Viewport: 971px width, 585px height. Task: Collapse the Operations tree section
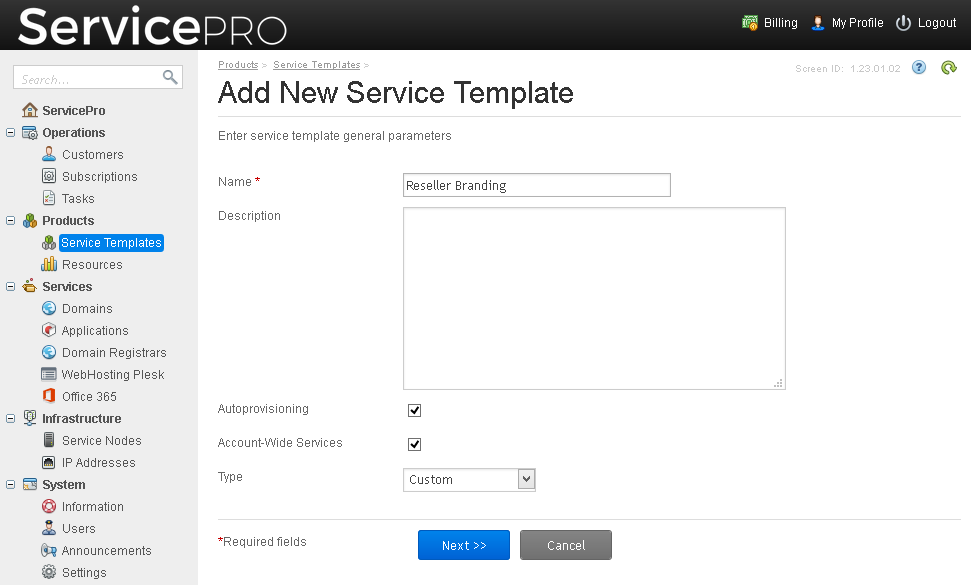(x=11, y=132)
